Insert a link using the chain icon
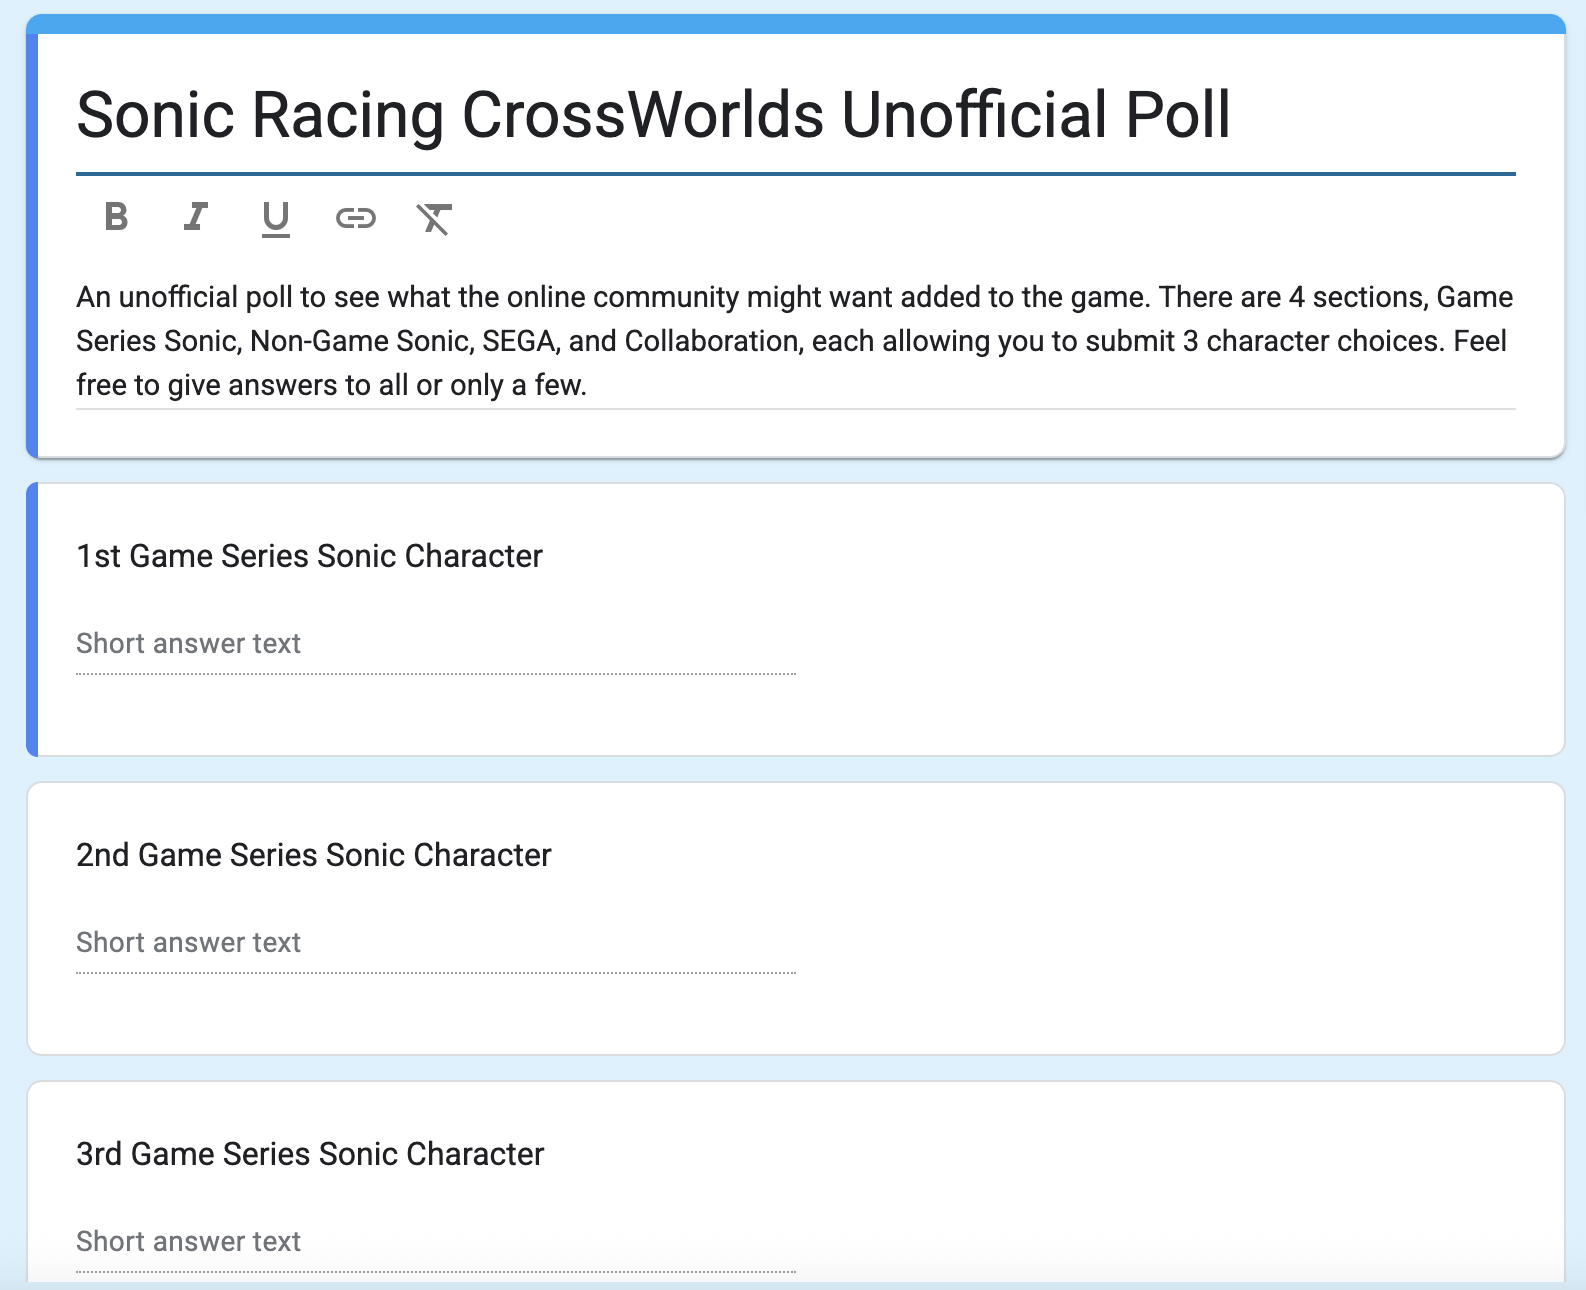Screen dimensions: 1586x1290 356,217
